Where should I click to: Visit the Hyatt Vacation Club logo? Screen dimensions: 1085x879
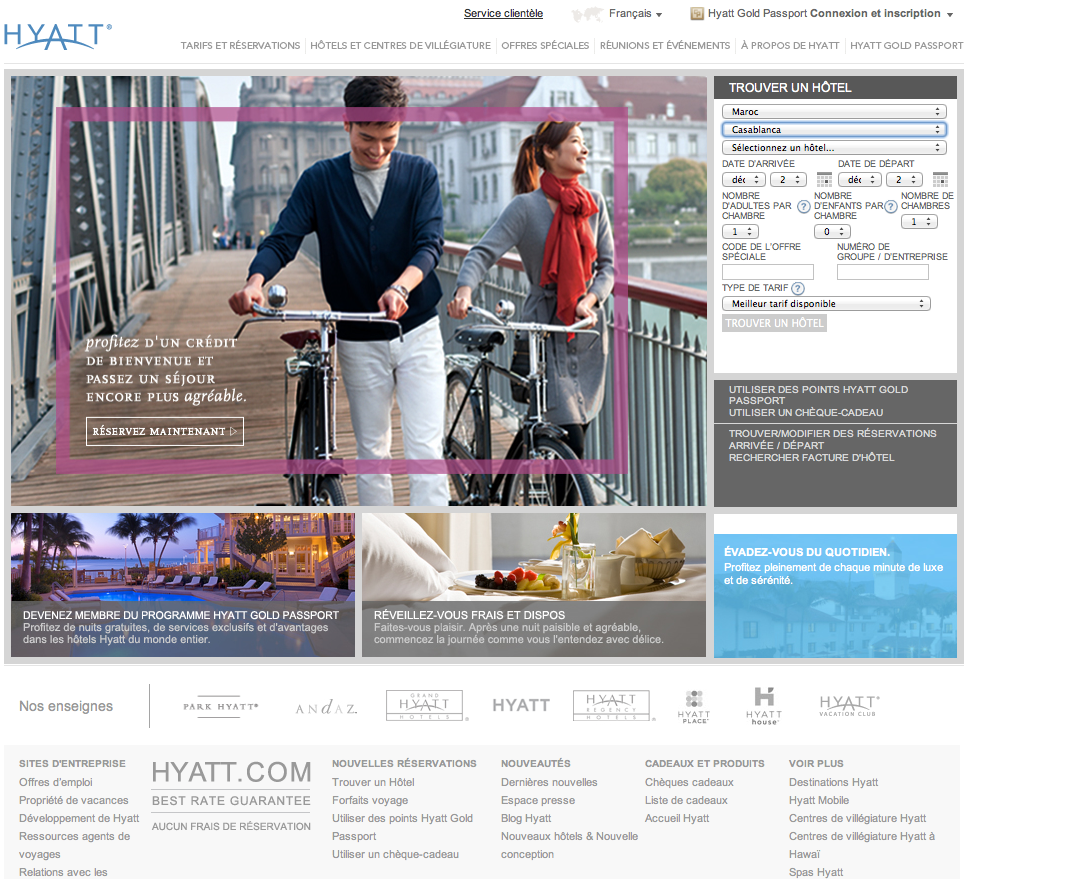[849, 705]
